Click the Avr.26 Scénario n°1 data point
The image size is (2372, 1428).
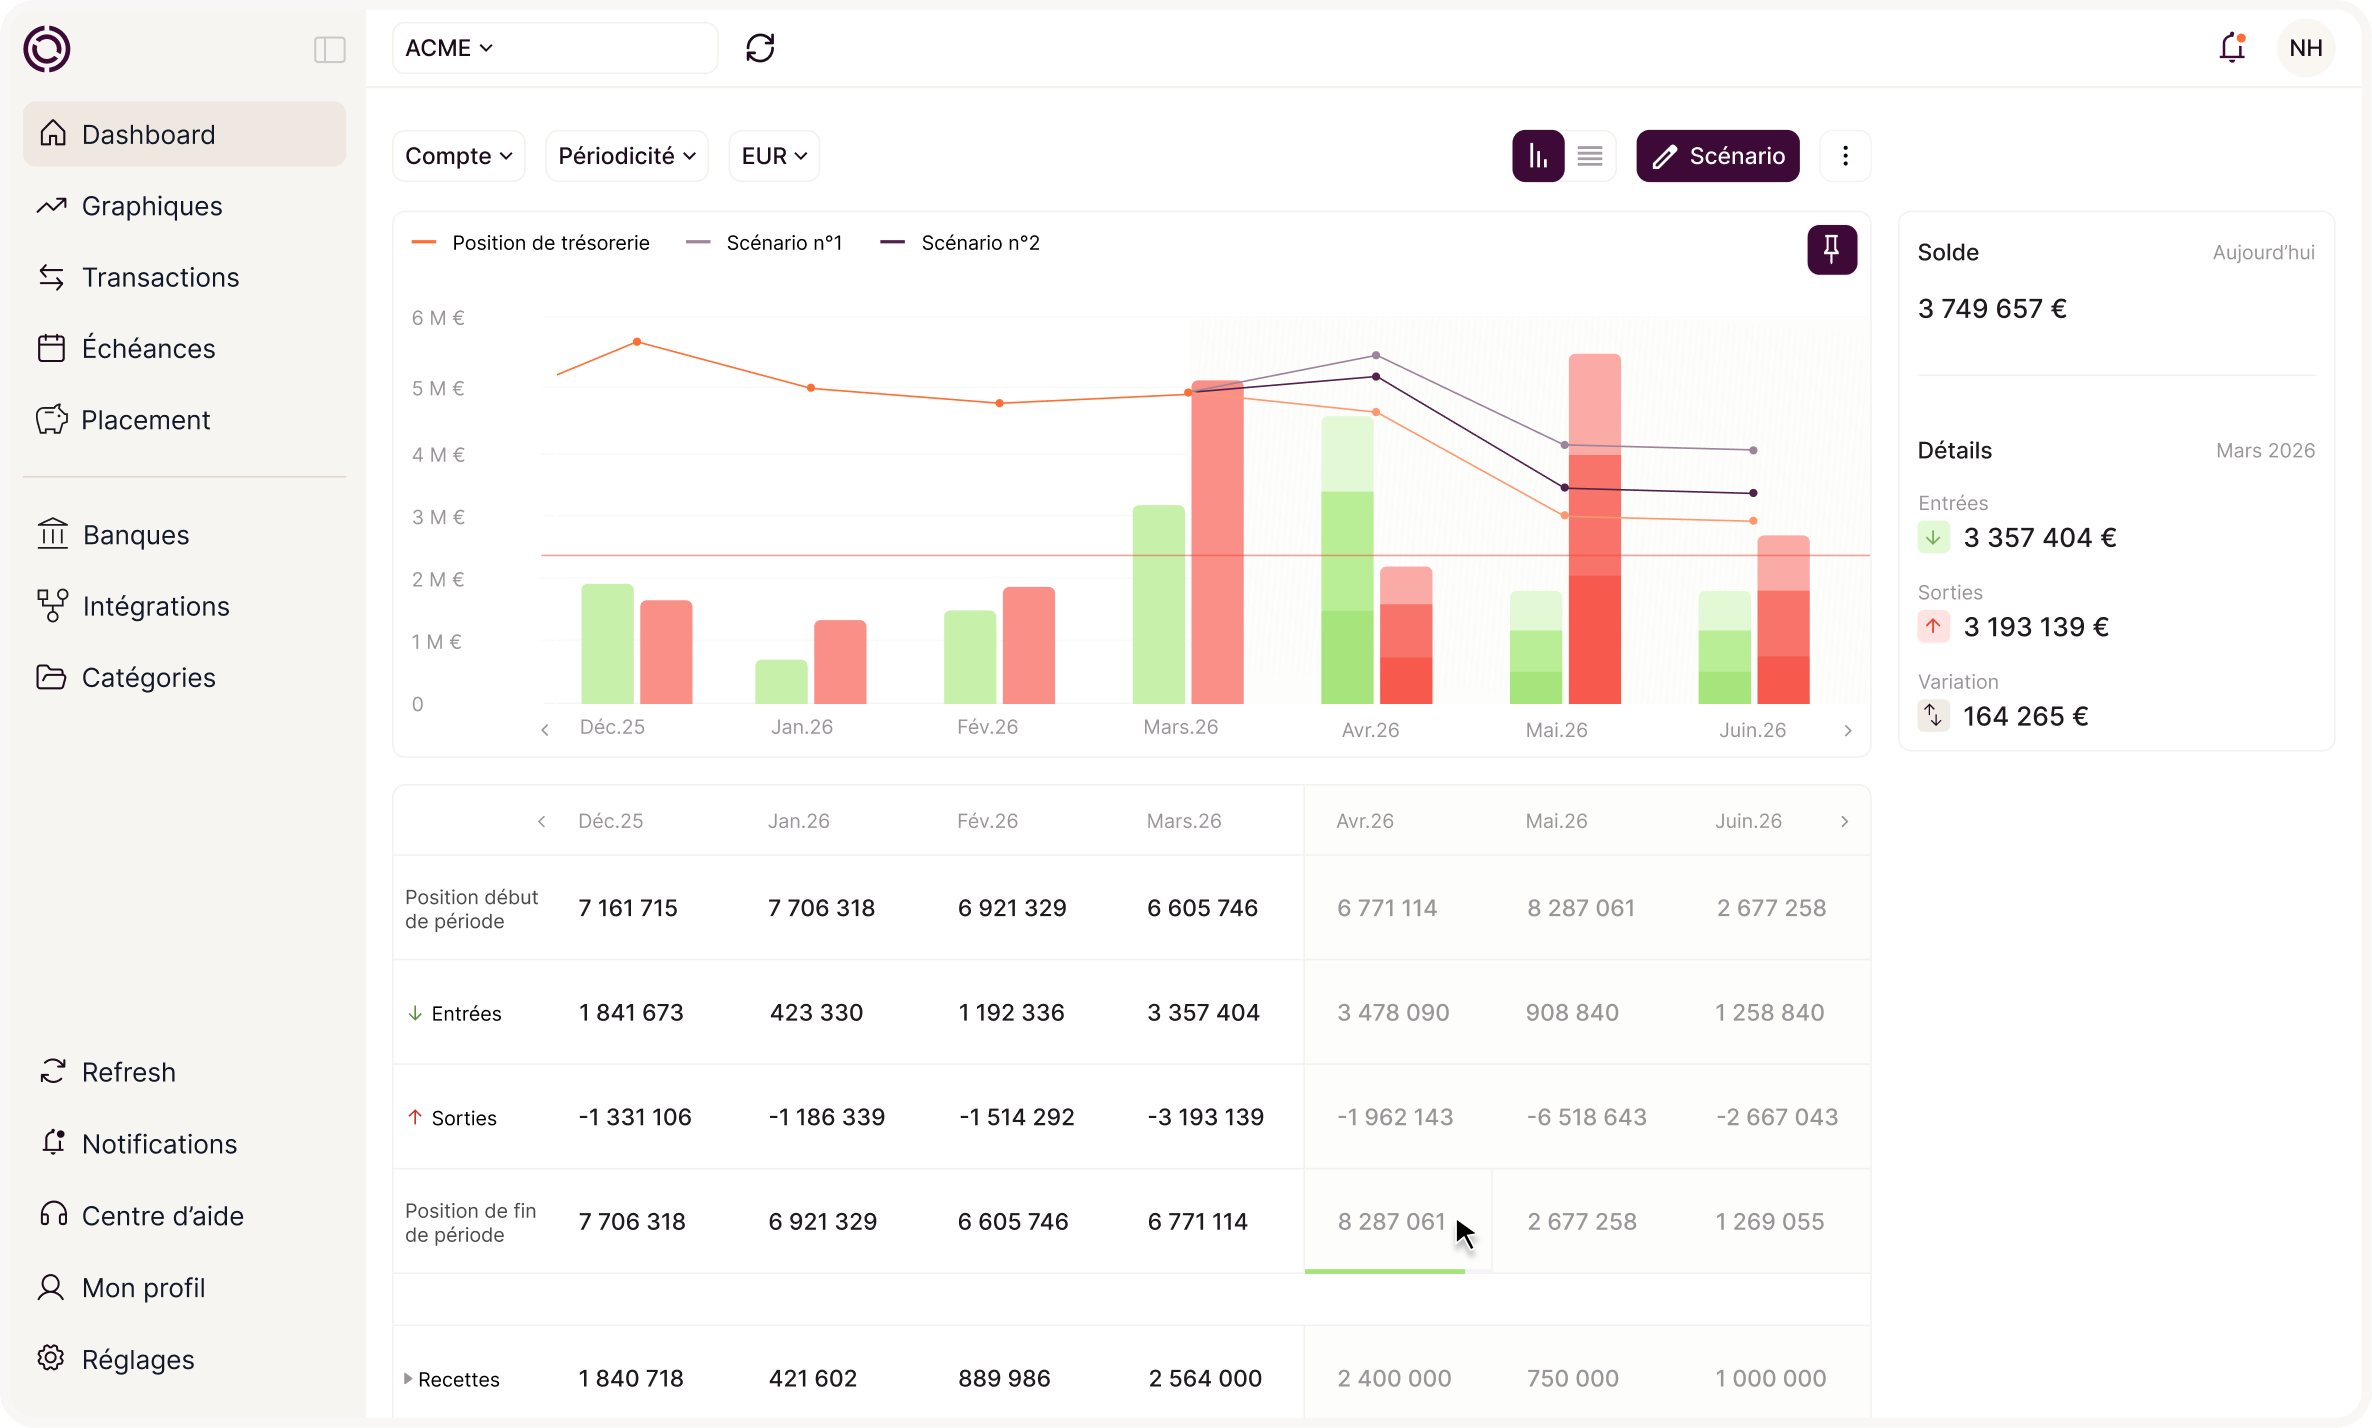point(1376,355)
